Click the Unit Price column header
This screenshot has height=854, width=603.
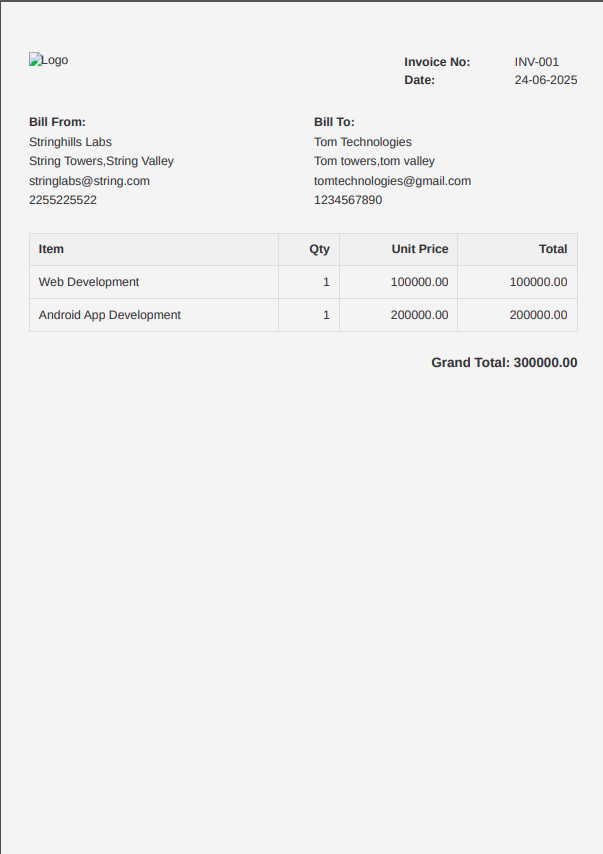[x=419, y=249]
